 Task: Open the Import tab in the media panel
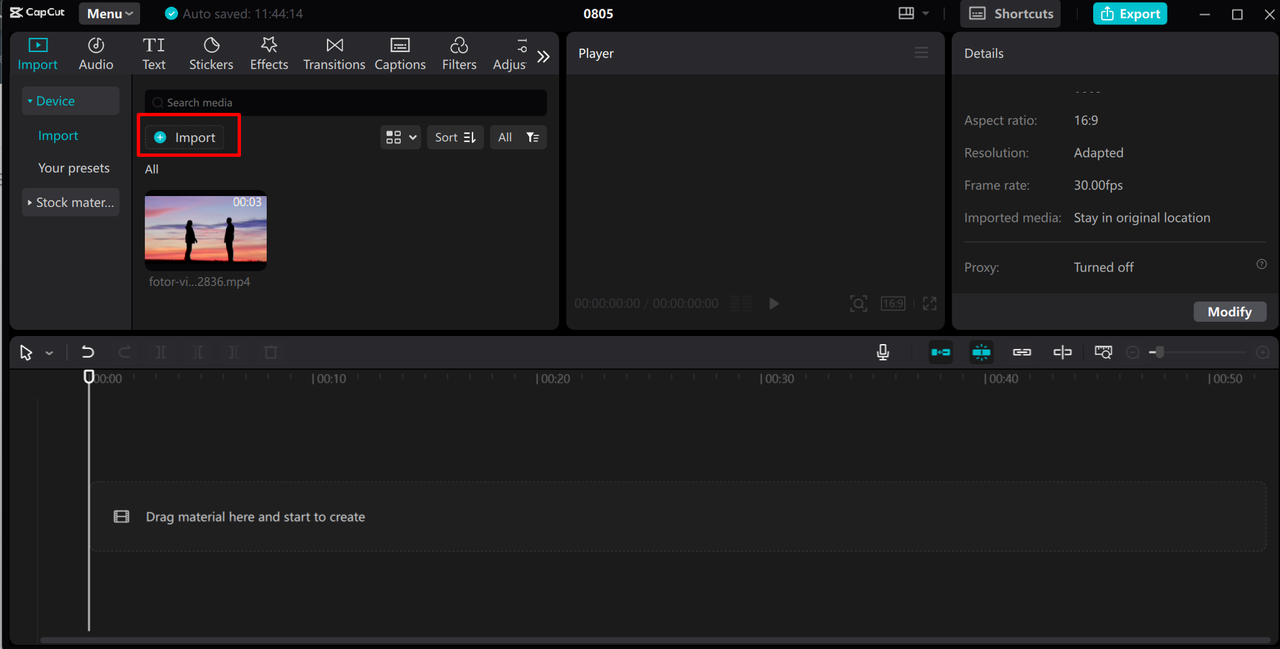[x=38, y=54]
